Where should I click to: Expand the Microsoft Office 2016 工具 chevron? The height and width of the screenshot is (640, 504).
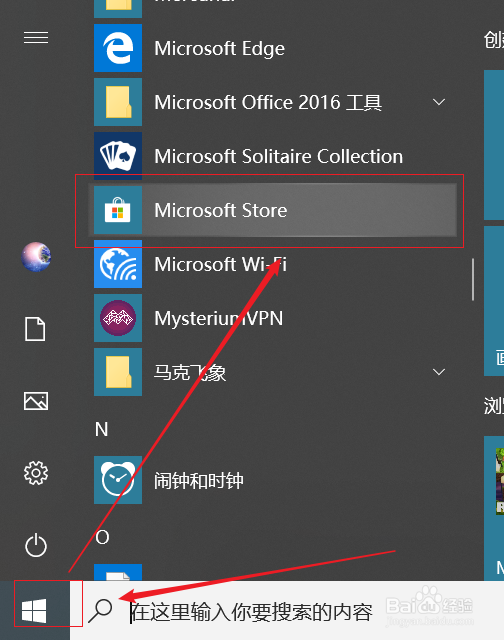[x=439, y=102]
